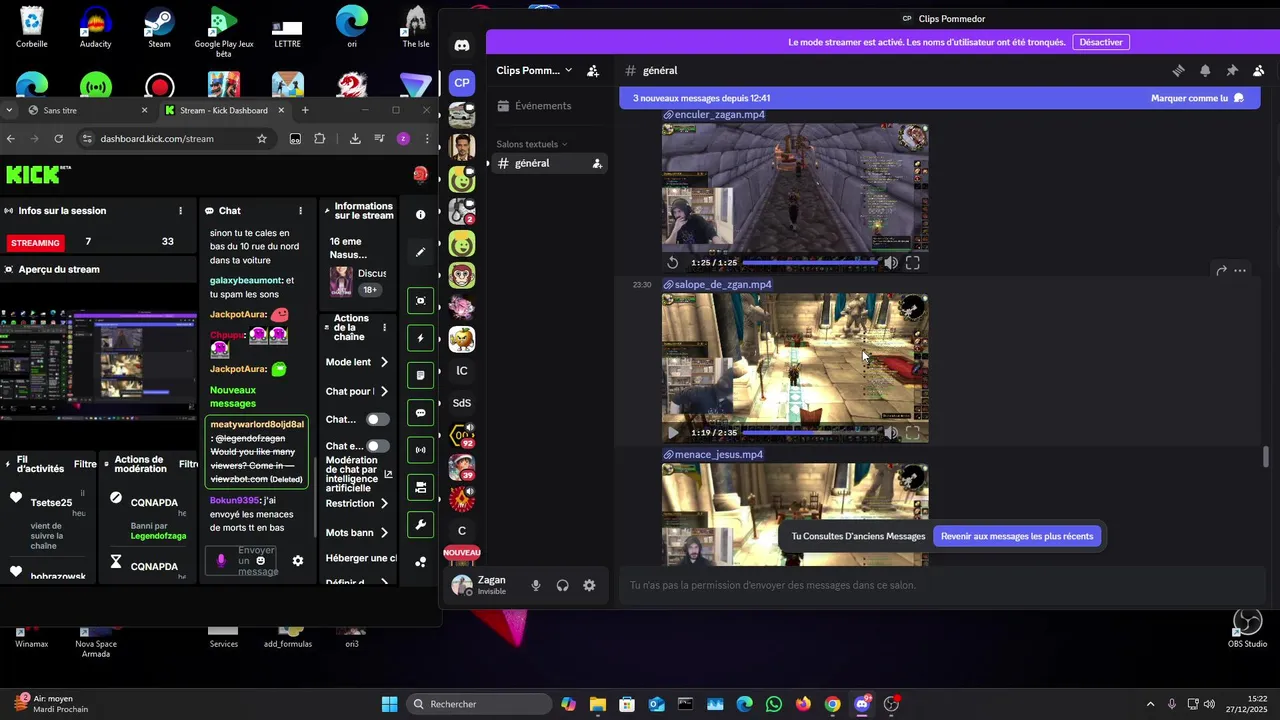Play salope_de_zgan.mp4 video
This screenshot has height=720, width=1280.
coord(673,433)
